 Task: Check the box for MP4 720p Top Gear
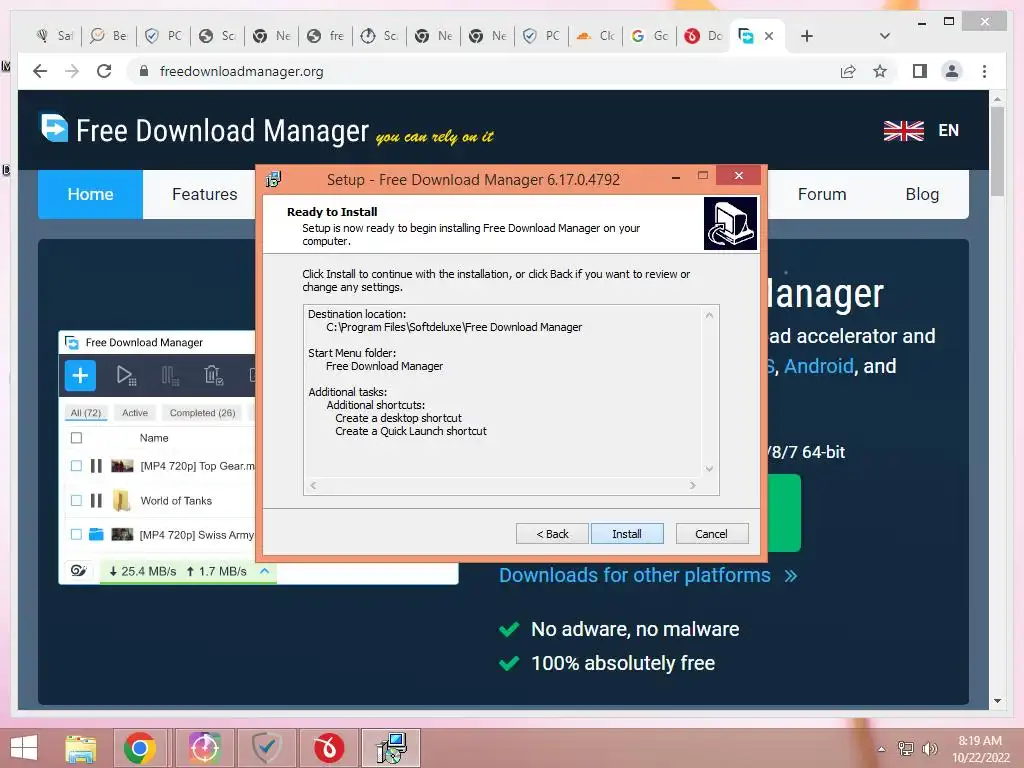[76, 466]
